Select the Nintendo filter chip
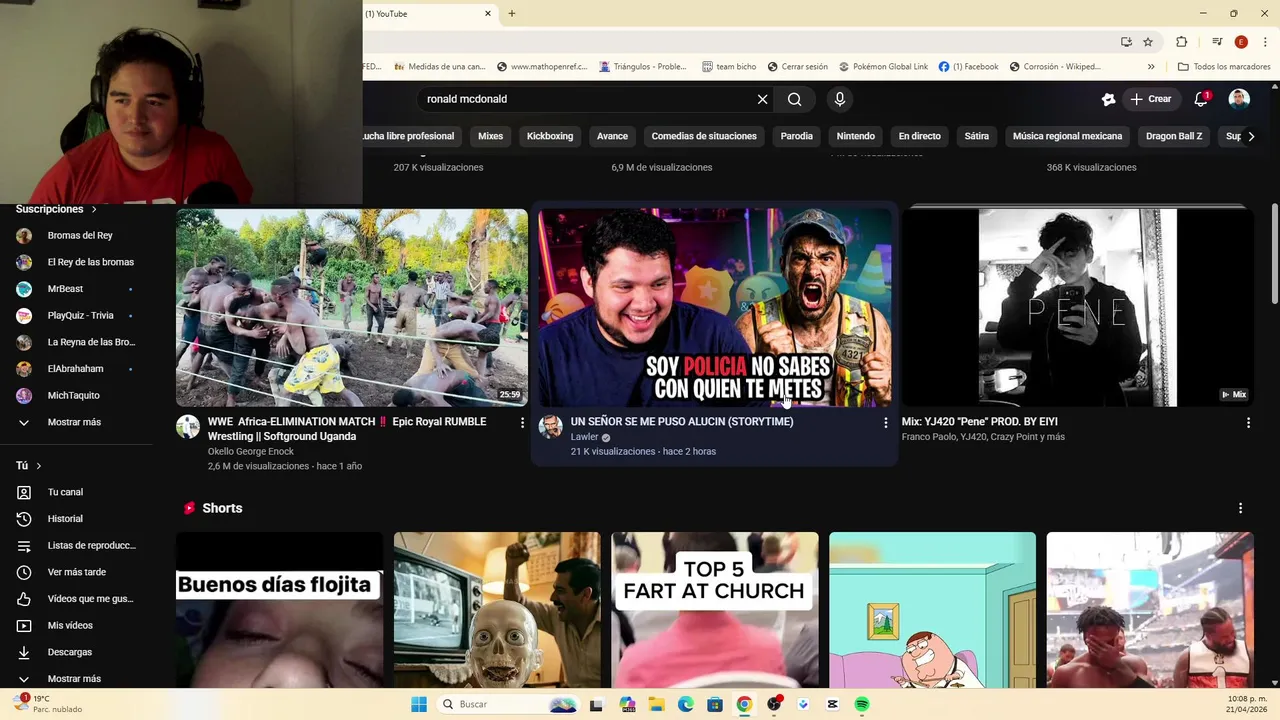1280x720 pixels. point(855,136)
